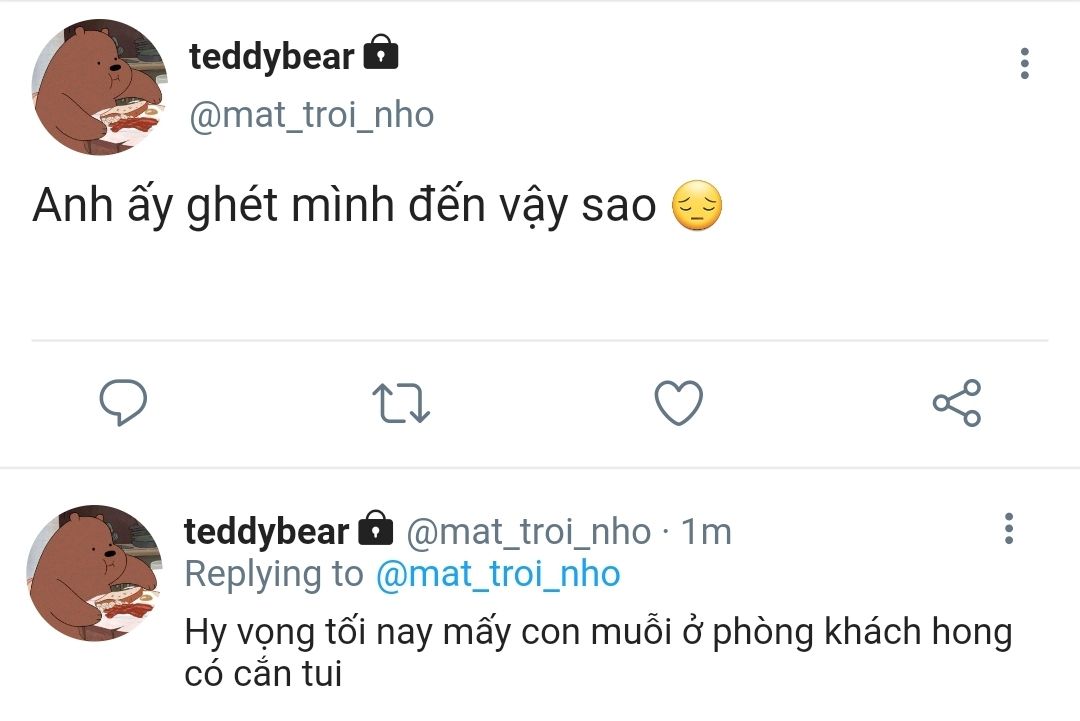Screen dimensions: 1080x721
Task: Click the lock icon beside top teddybear name
Action: 381,54
